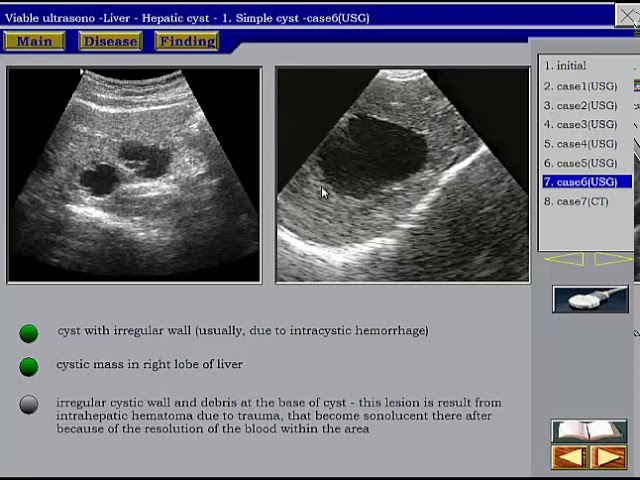The image size is (640, 480).
Task: Select '5. case4(USG)' in the list
Action: click(580, 144)
